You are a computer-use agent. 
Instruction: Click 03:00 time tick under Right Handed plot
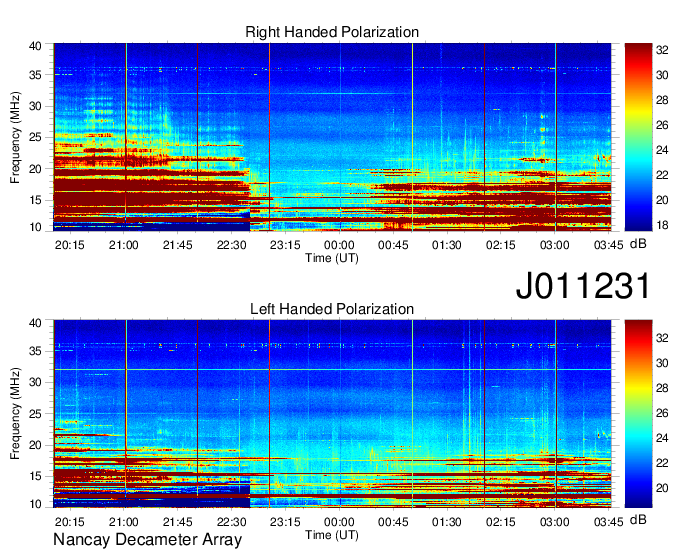tap(555, 245)
